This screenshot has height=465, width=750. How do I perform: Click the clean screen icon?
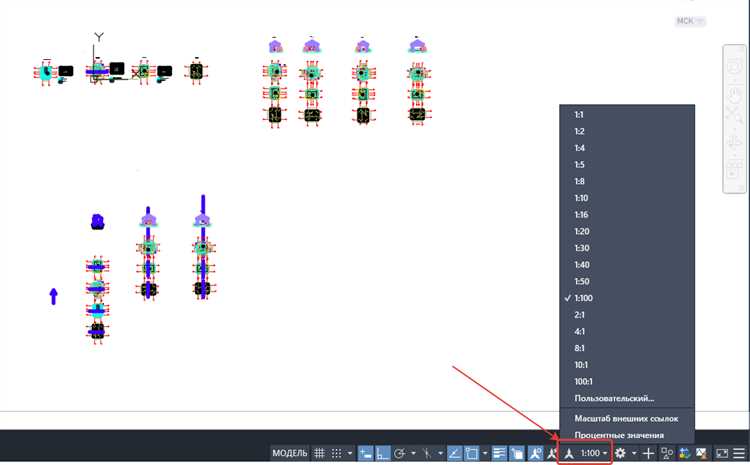tap(721, 453)
